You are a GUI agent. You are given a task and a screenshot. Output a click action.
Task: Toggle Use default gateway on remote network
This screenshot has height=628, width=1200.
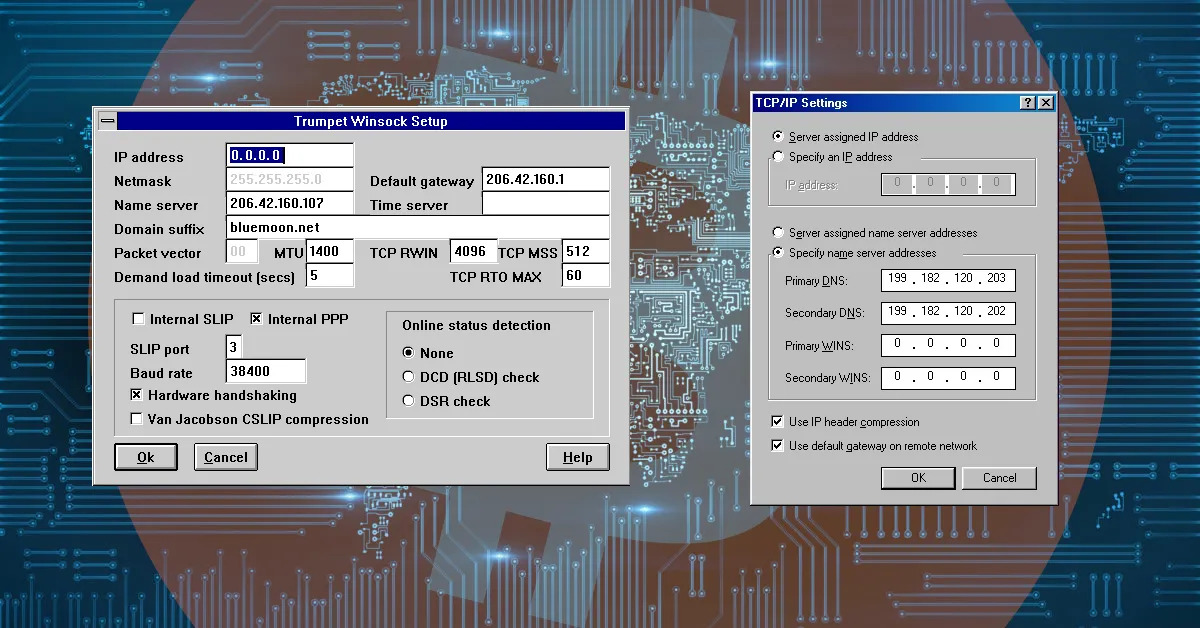pos(778,446)
